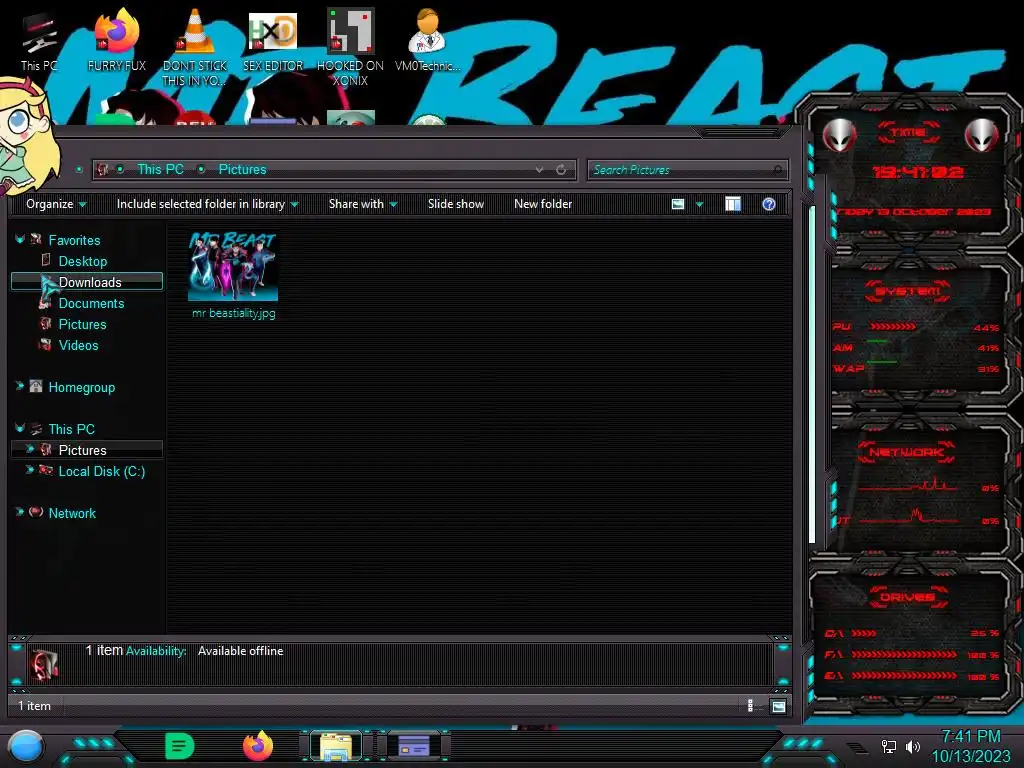Open the green notes app on taskbar
The width and height of the screenshot is (1024, 768).
point(180,746)
